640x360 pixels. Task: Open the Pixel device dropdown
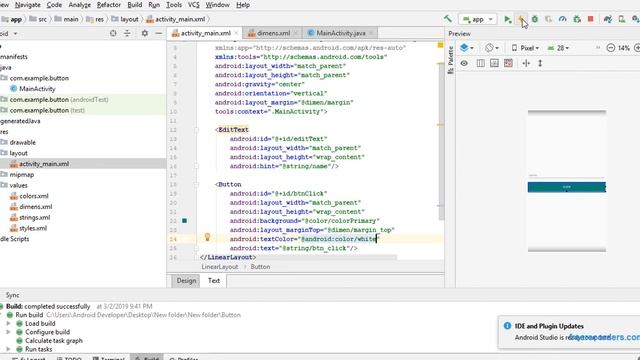pyautogui.click(x=525, y=48)
